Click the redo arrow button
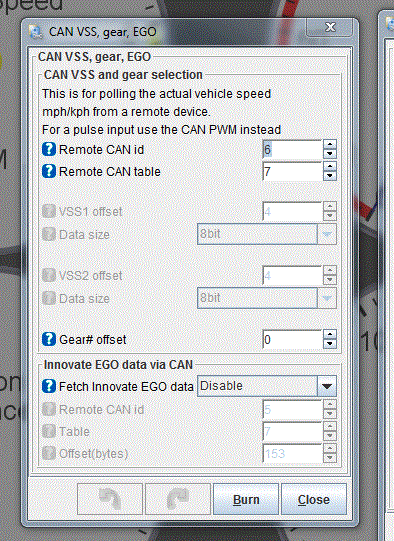The height and width of the screenshot is (541, 394). click(178, 499)
